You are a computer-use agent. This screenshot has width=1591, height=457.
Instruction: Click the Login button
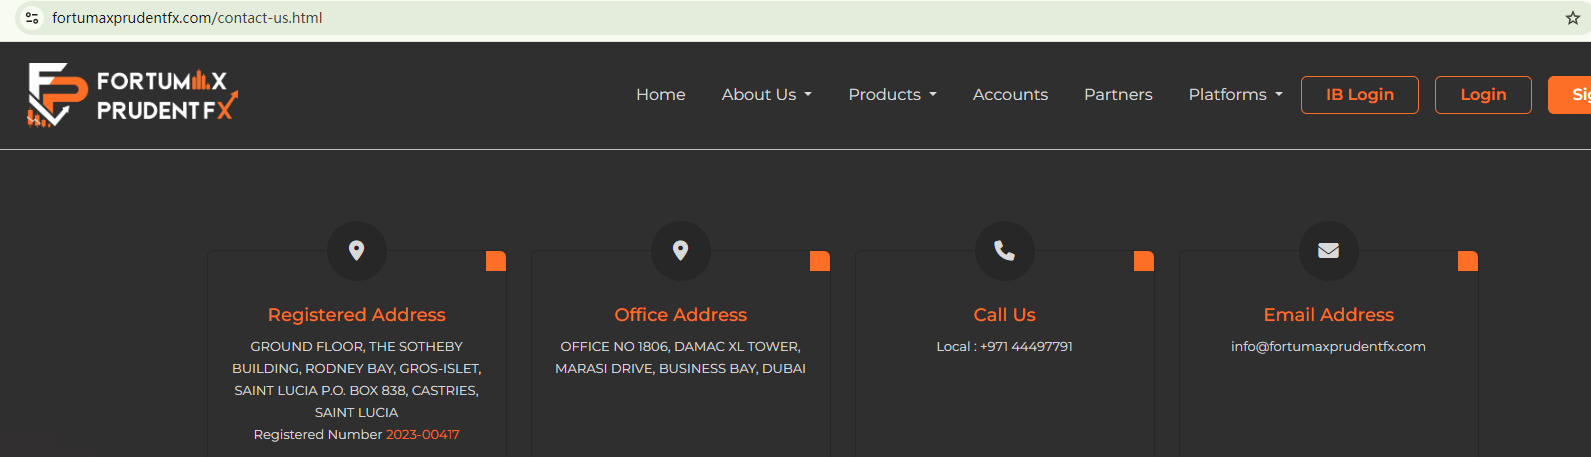coord(1483,95)
